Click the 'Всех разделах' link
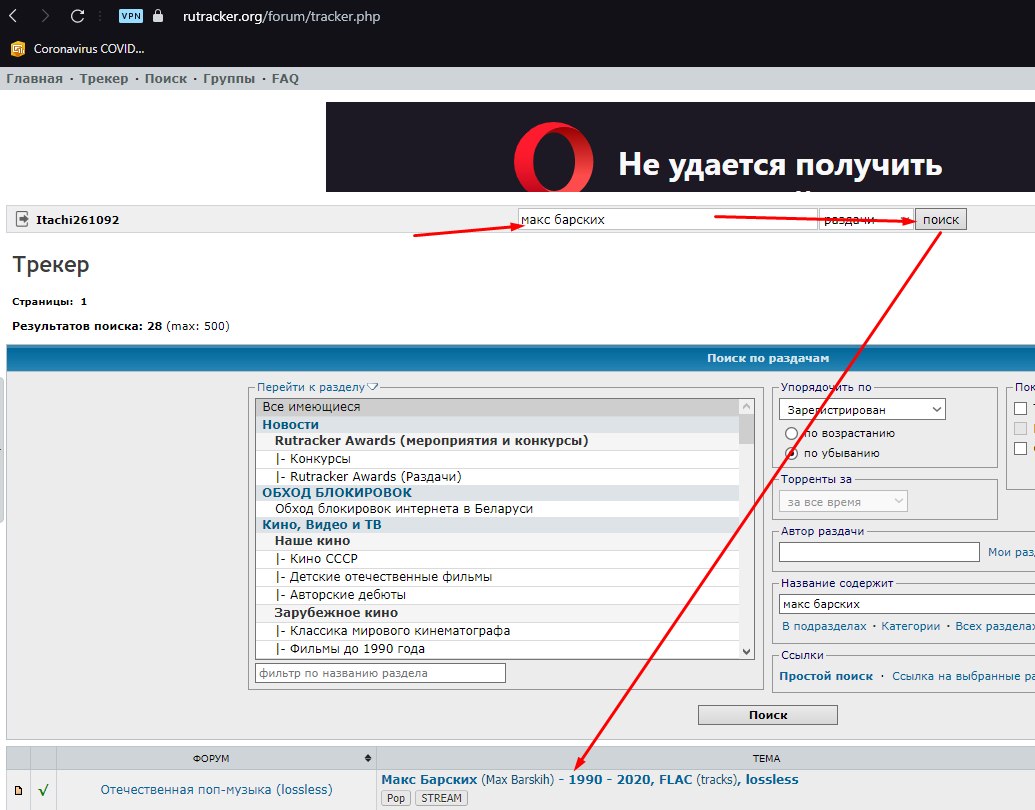Screen dimensions: 1035x810 995,626
